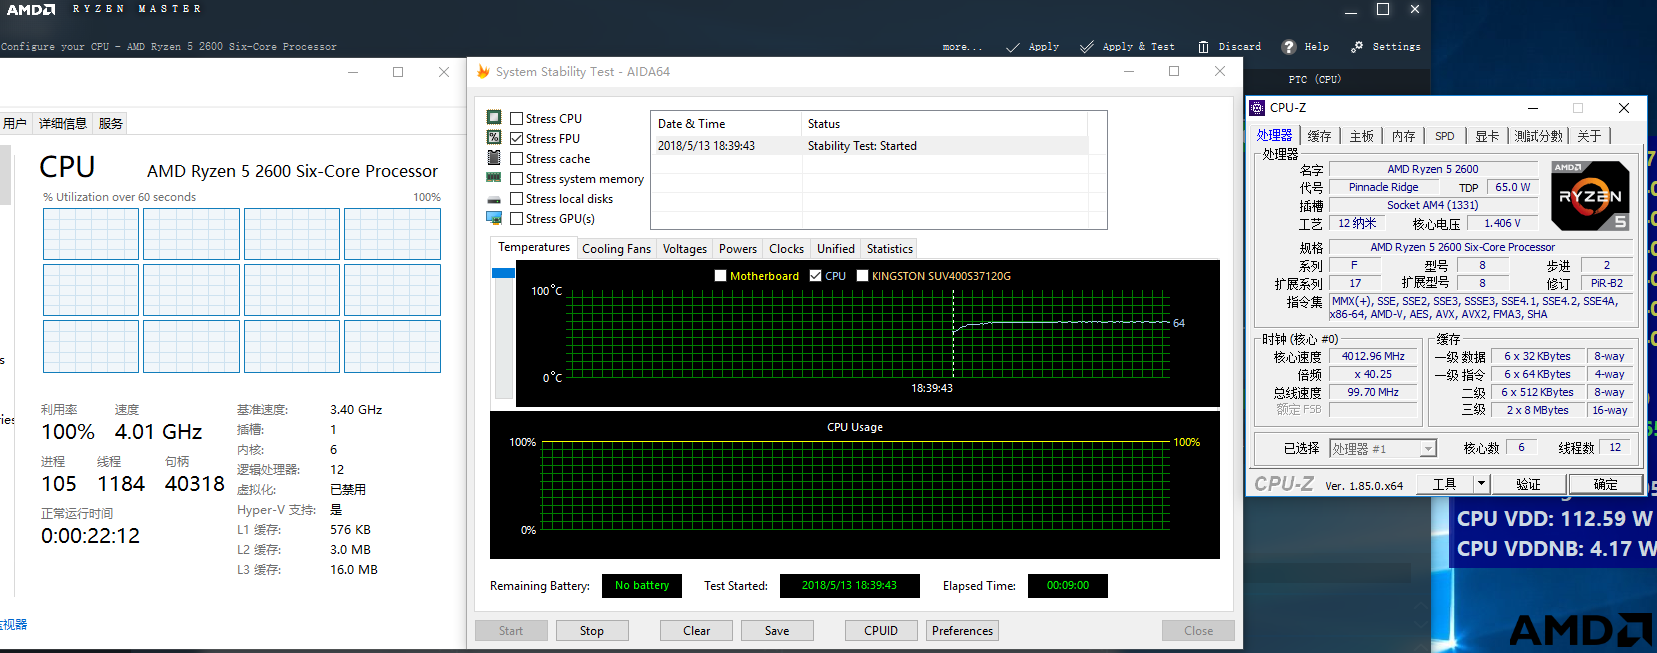
Task: Open CPU-Z 显卡 tab
Action: click(x=1487, y=136)
